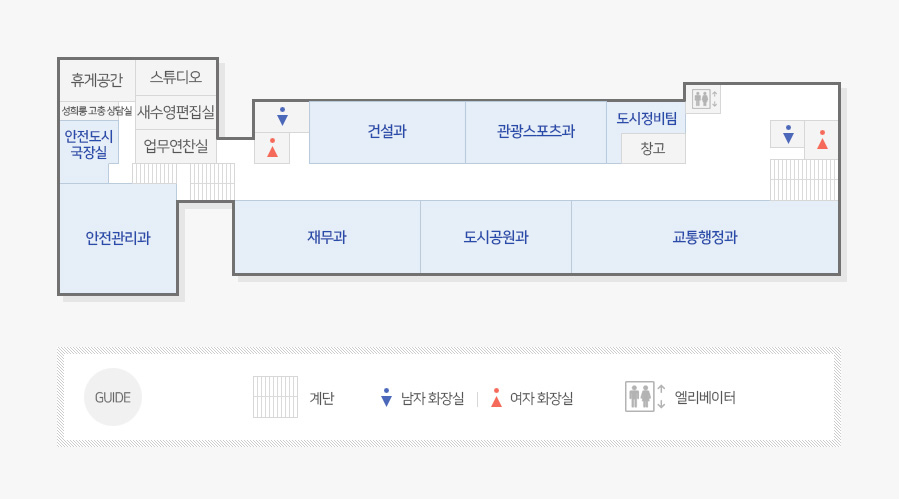Click the 휴게공간 room

97,80
